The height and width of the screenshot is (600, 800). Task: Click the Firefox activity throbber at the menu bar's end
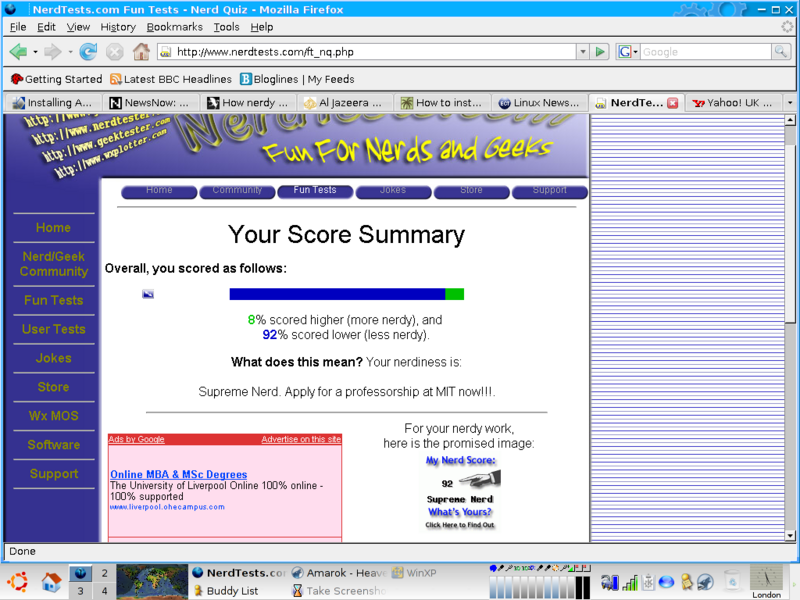tap(787, 27)
